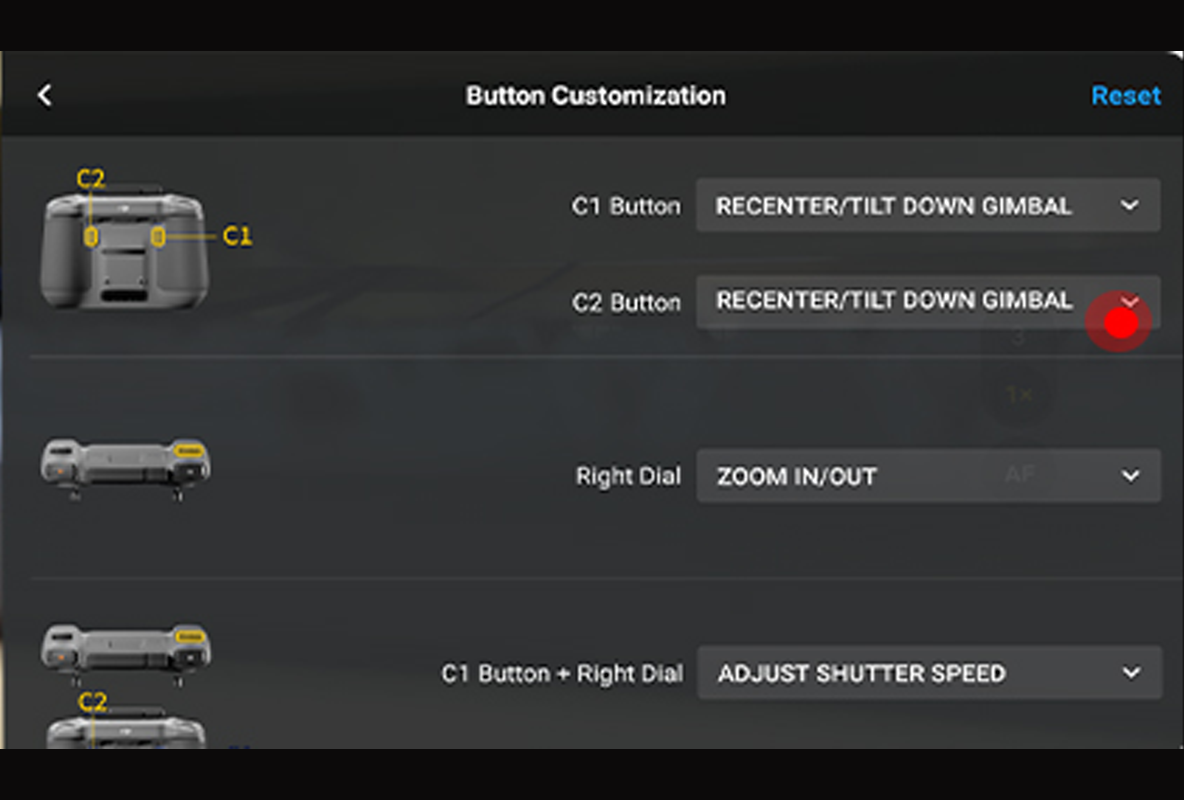
Task: Click the yellow C1 label beside controller image
Action: click(237, 236)
